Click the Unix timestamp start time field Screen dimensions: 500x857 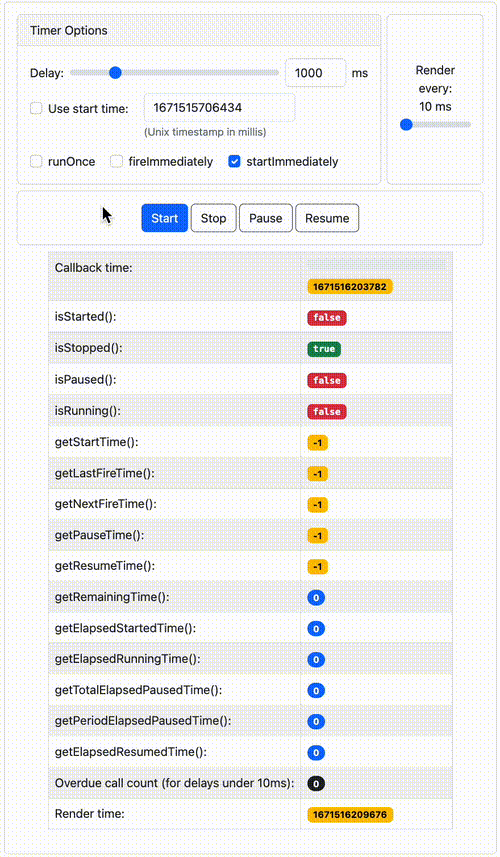[x=220, y=108]
